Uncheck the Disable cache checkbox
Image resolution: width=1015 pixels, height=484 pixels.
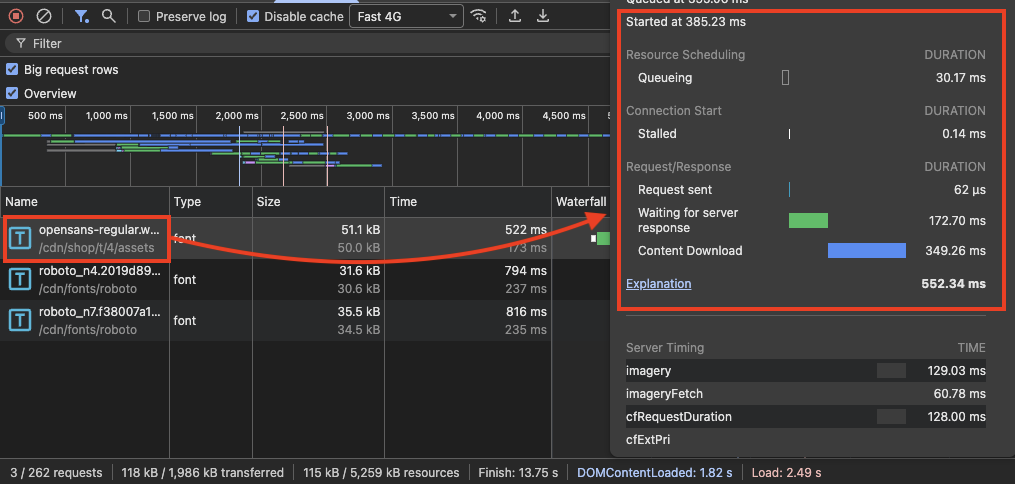253,16
